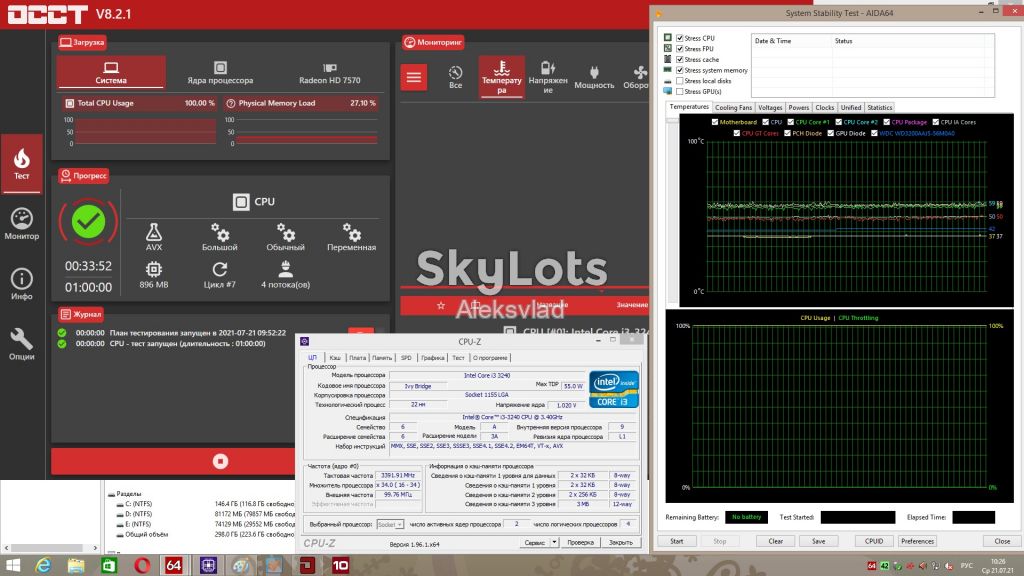Click the Start button in AIDA64
Screen dimensions: 1024x576
click(677, 541)
